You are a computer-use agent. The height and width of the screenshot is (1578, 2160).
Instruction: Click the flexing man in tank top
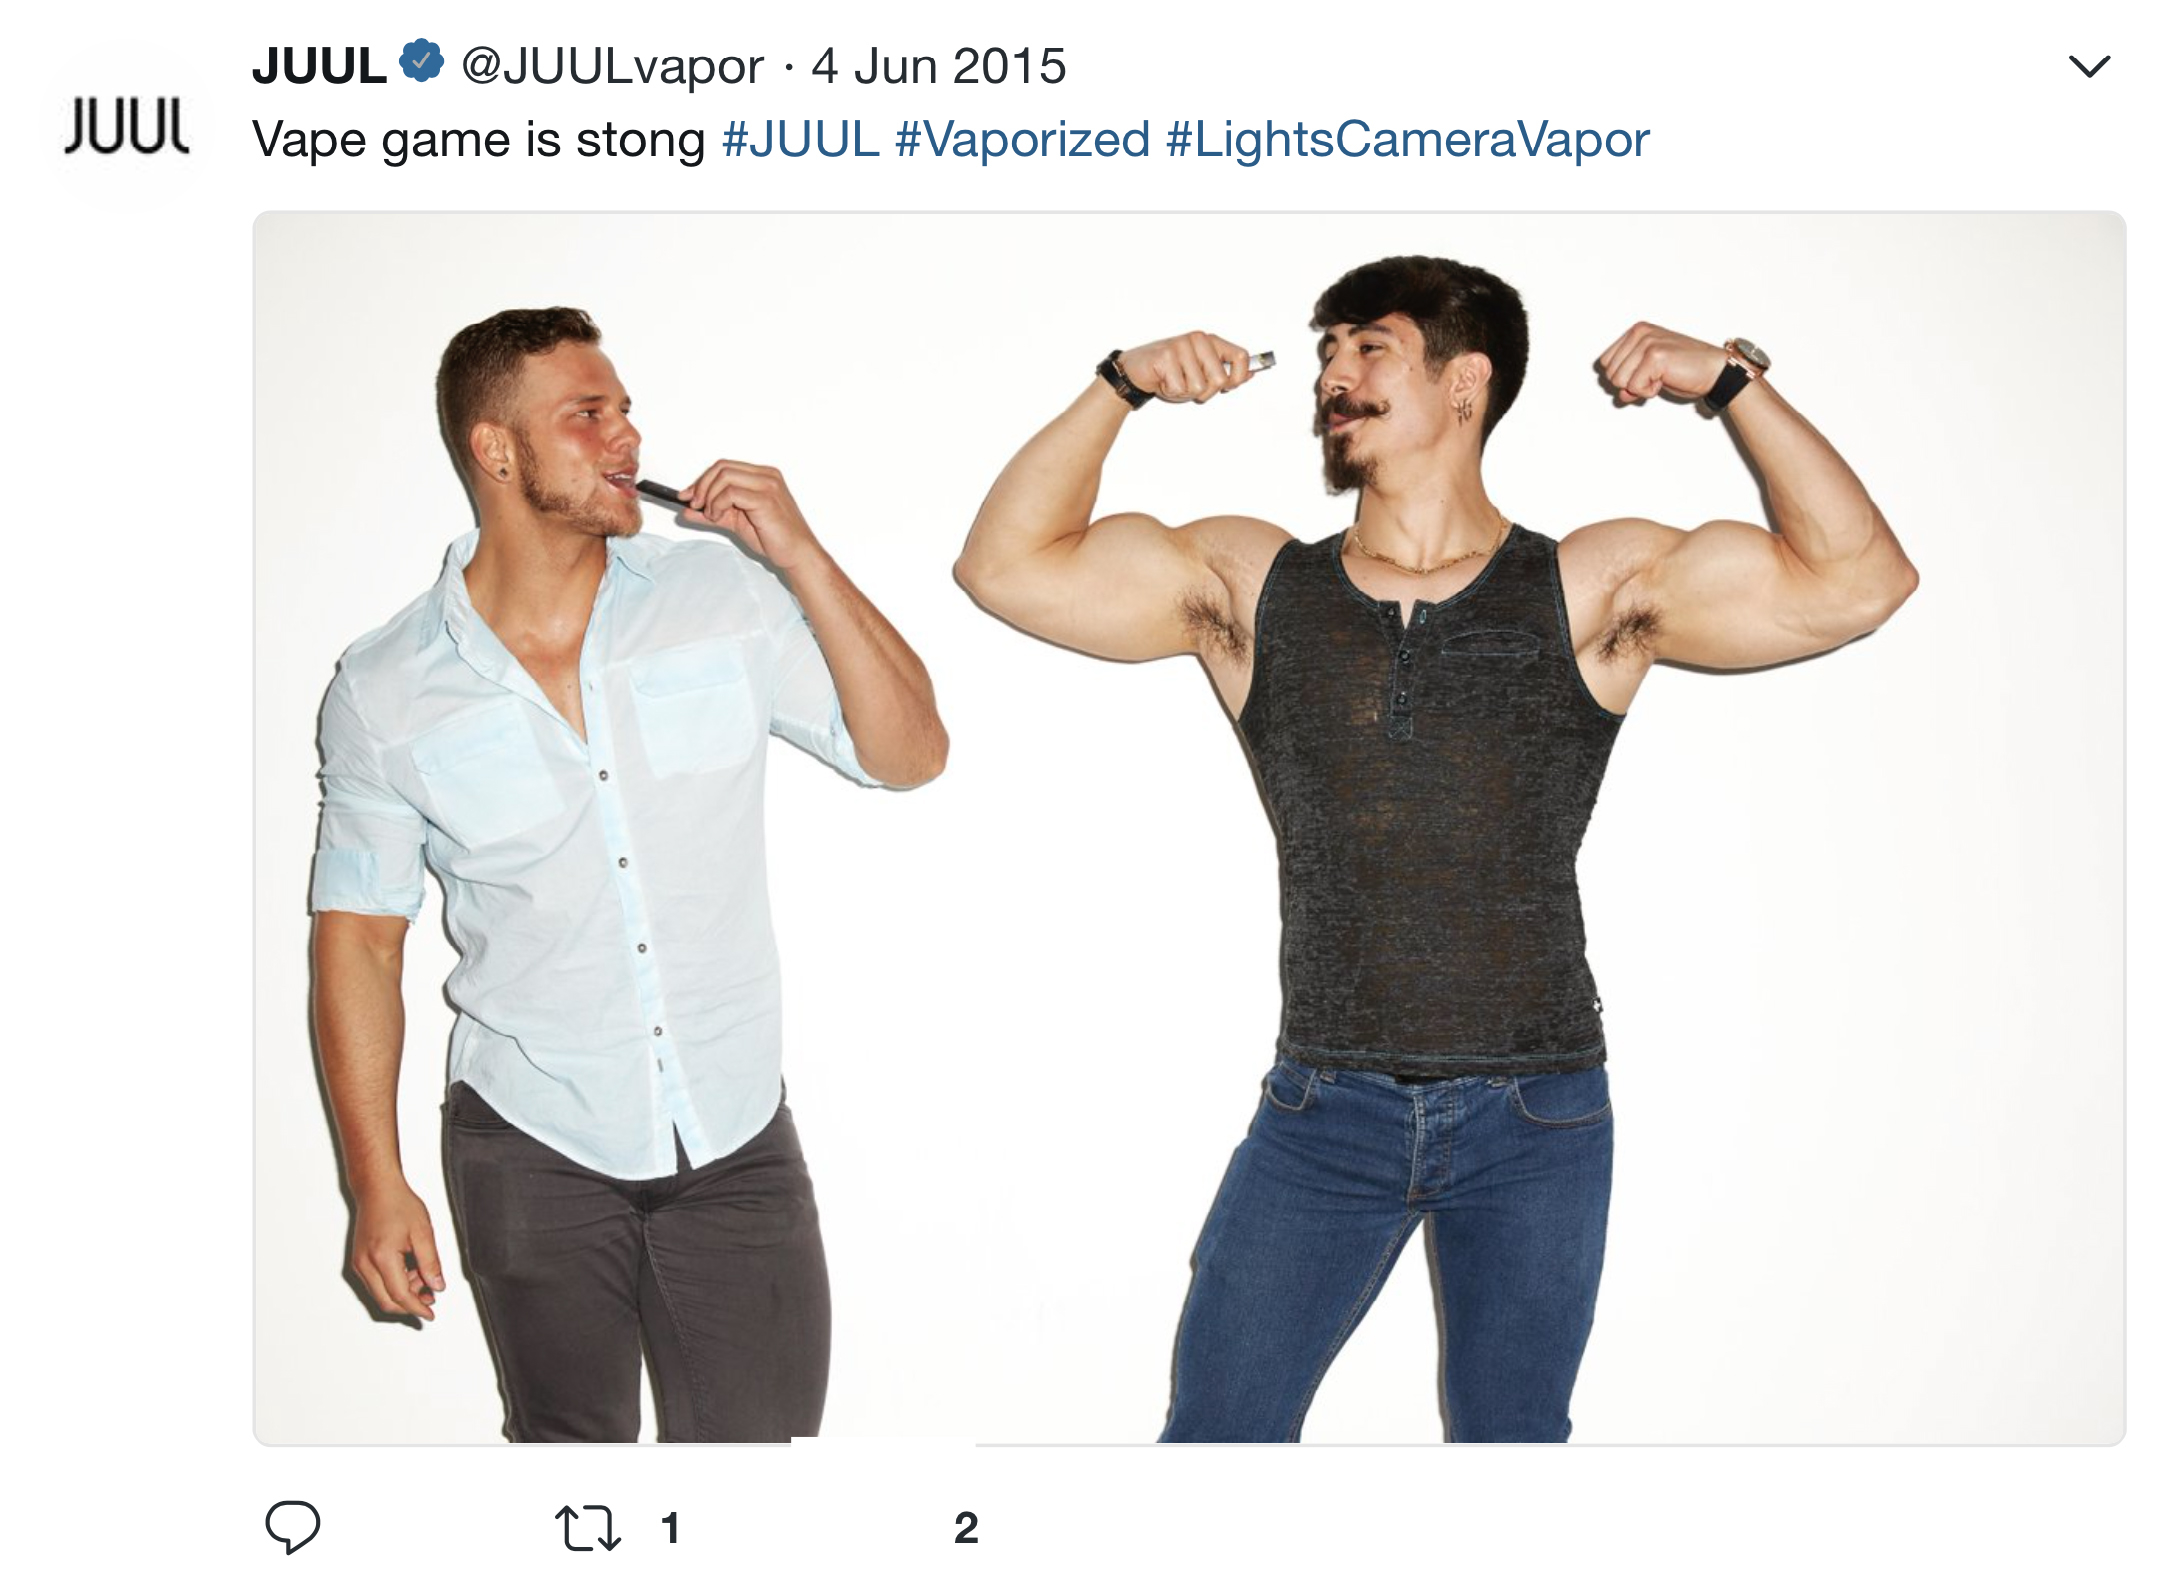(1435, 850)
